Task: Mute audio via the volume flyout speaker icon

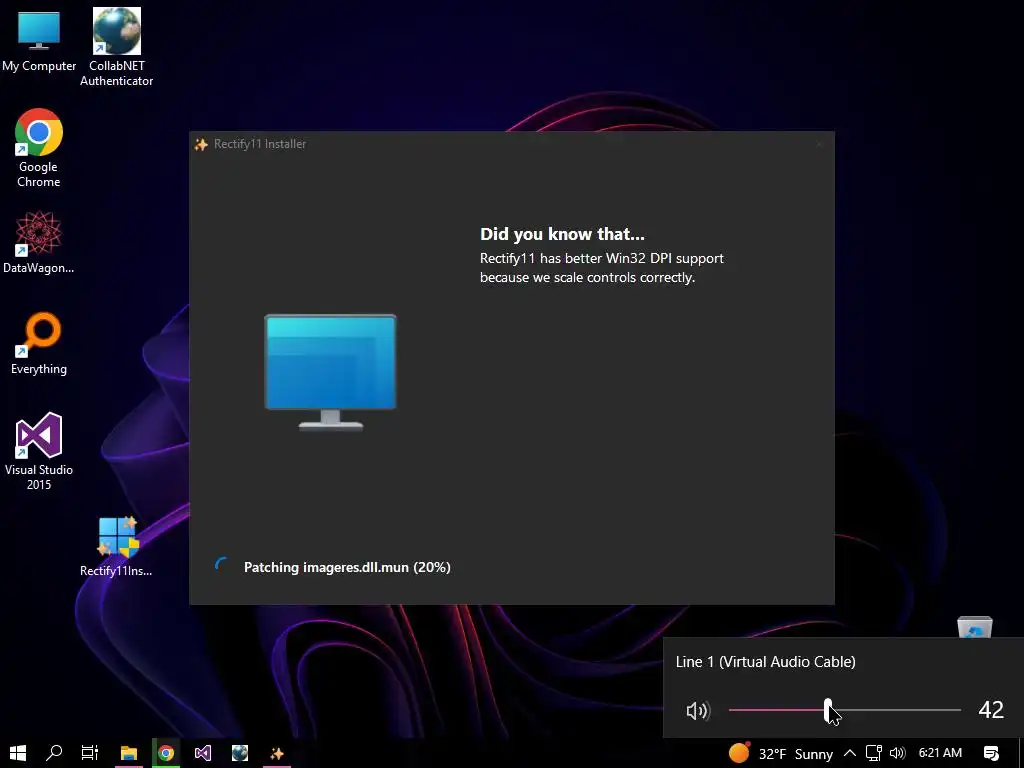Action: tap(697, 710)
